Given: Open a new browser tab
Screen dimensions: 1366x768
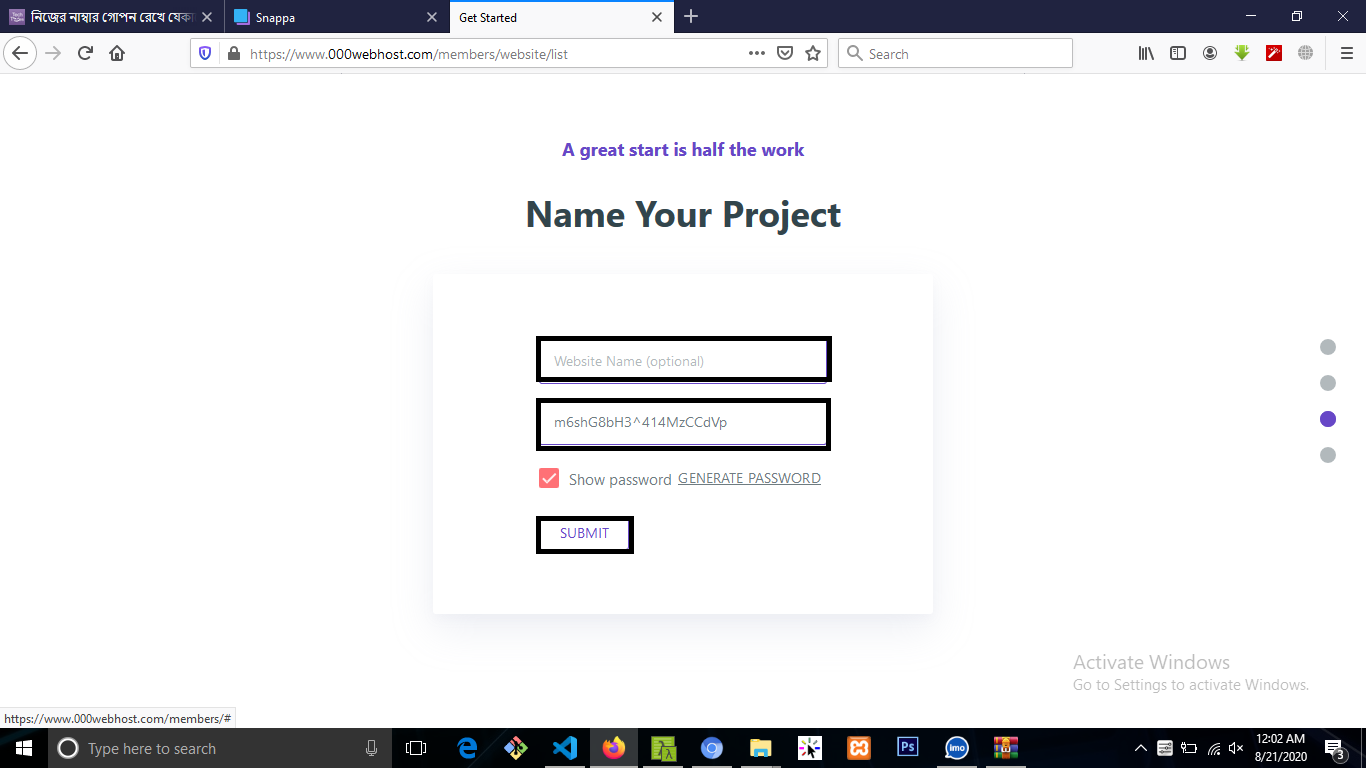Looking at the screenshot, I should pos(691,17).
